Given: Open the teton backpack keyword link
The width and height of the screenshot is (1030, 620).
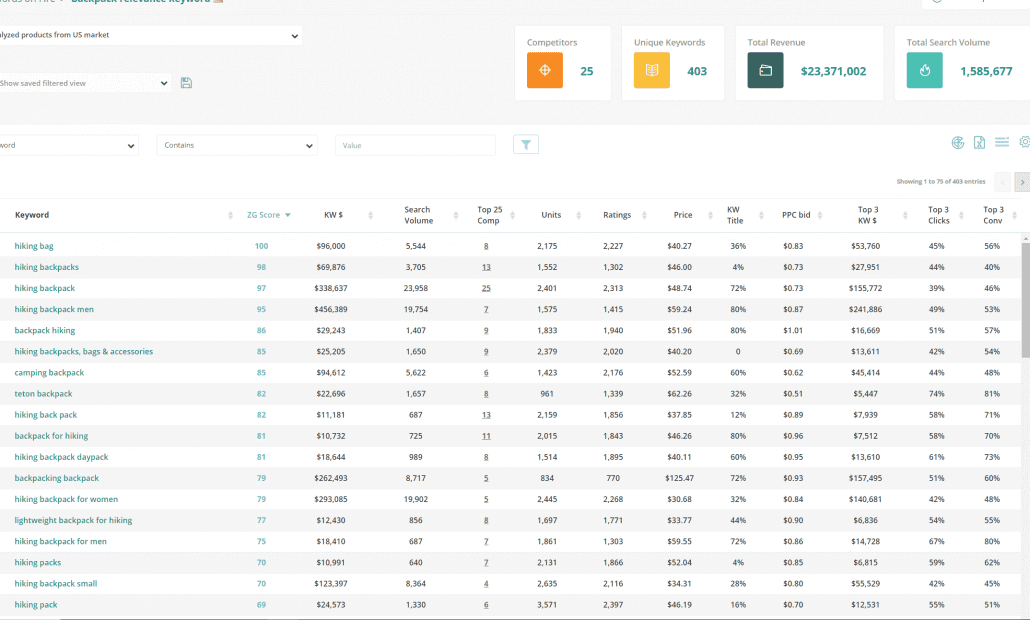Looking at the screenshot, I should click(43, 394).
